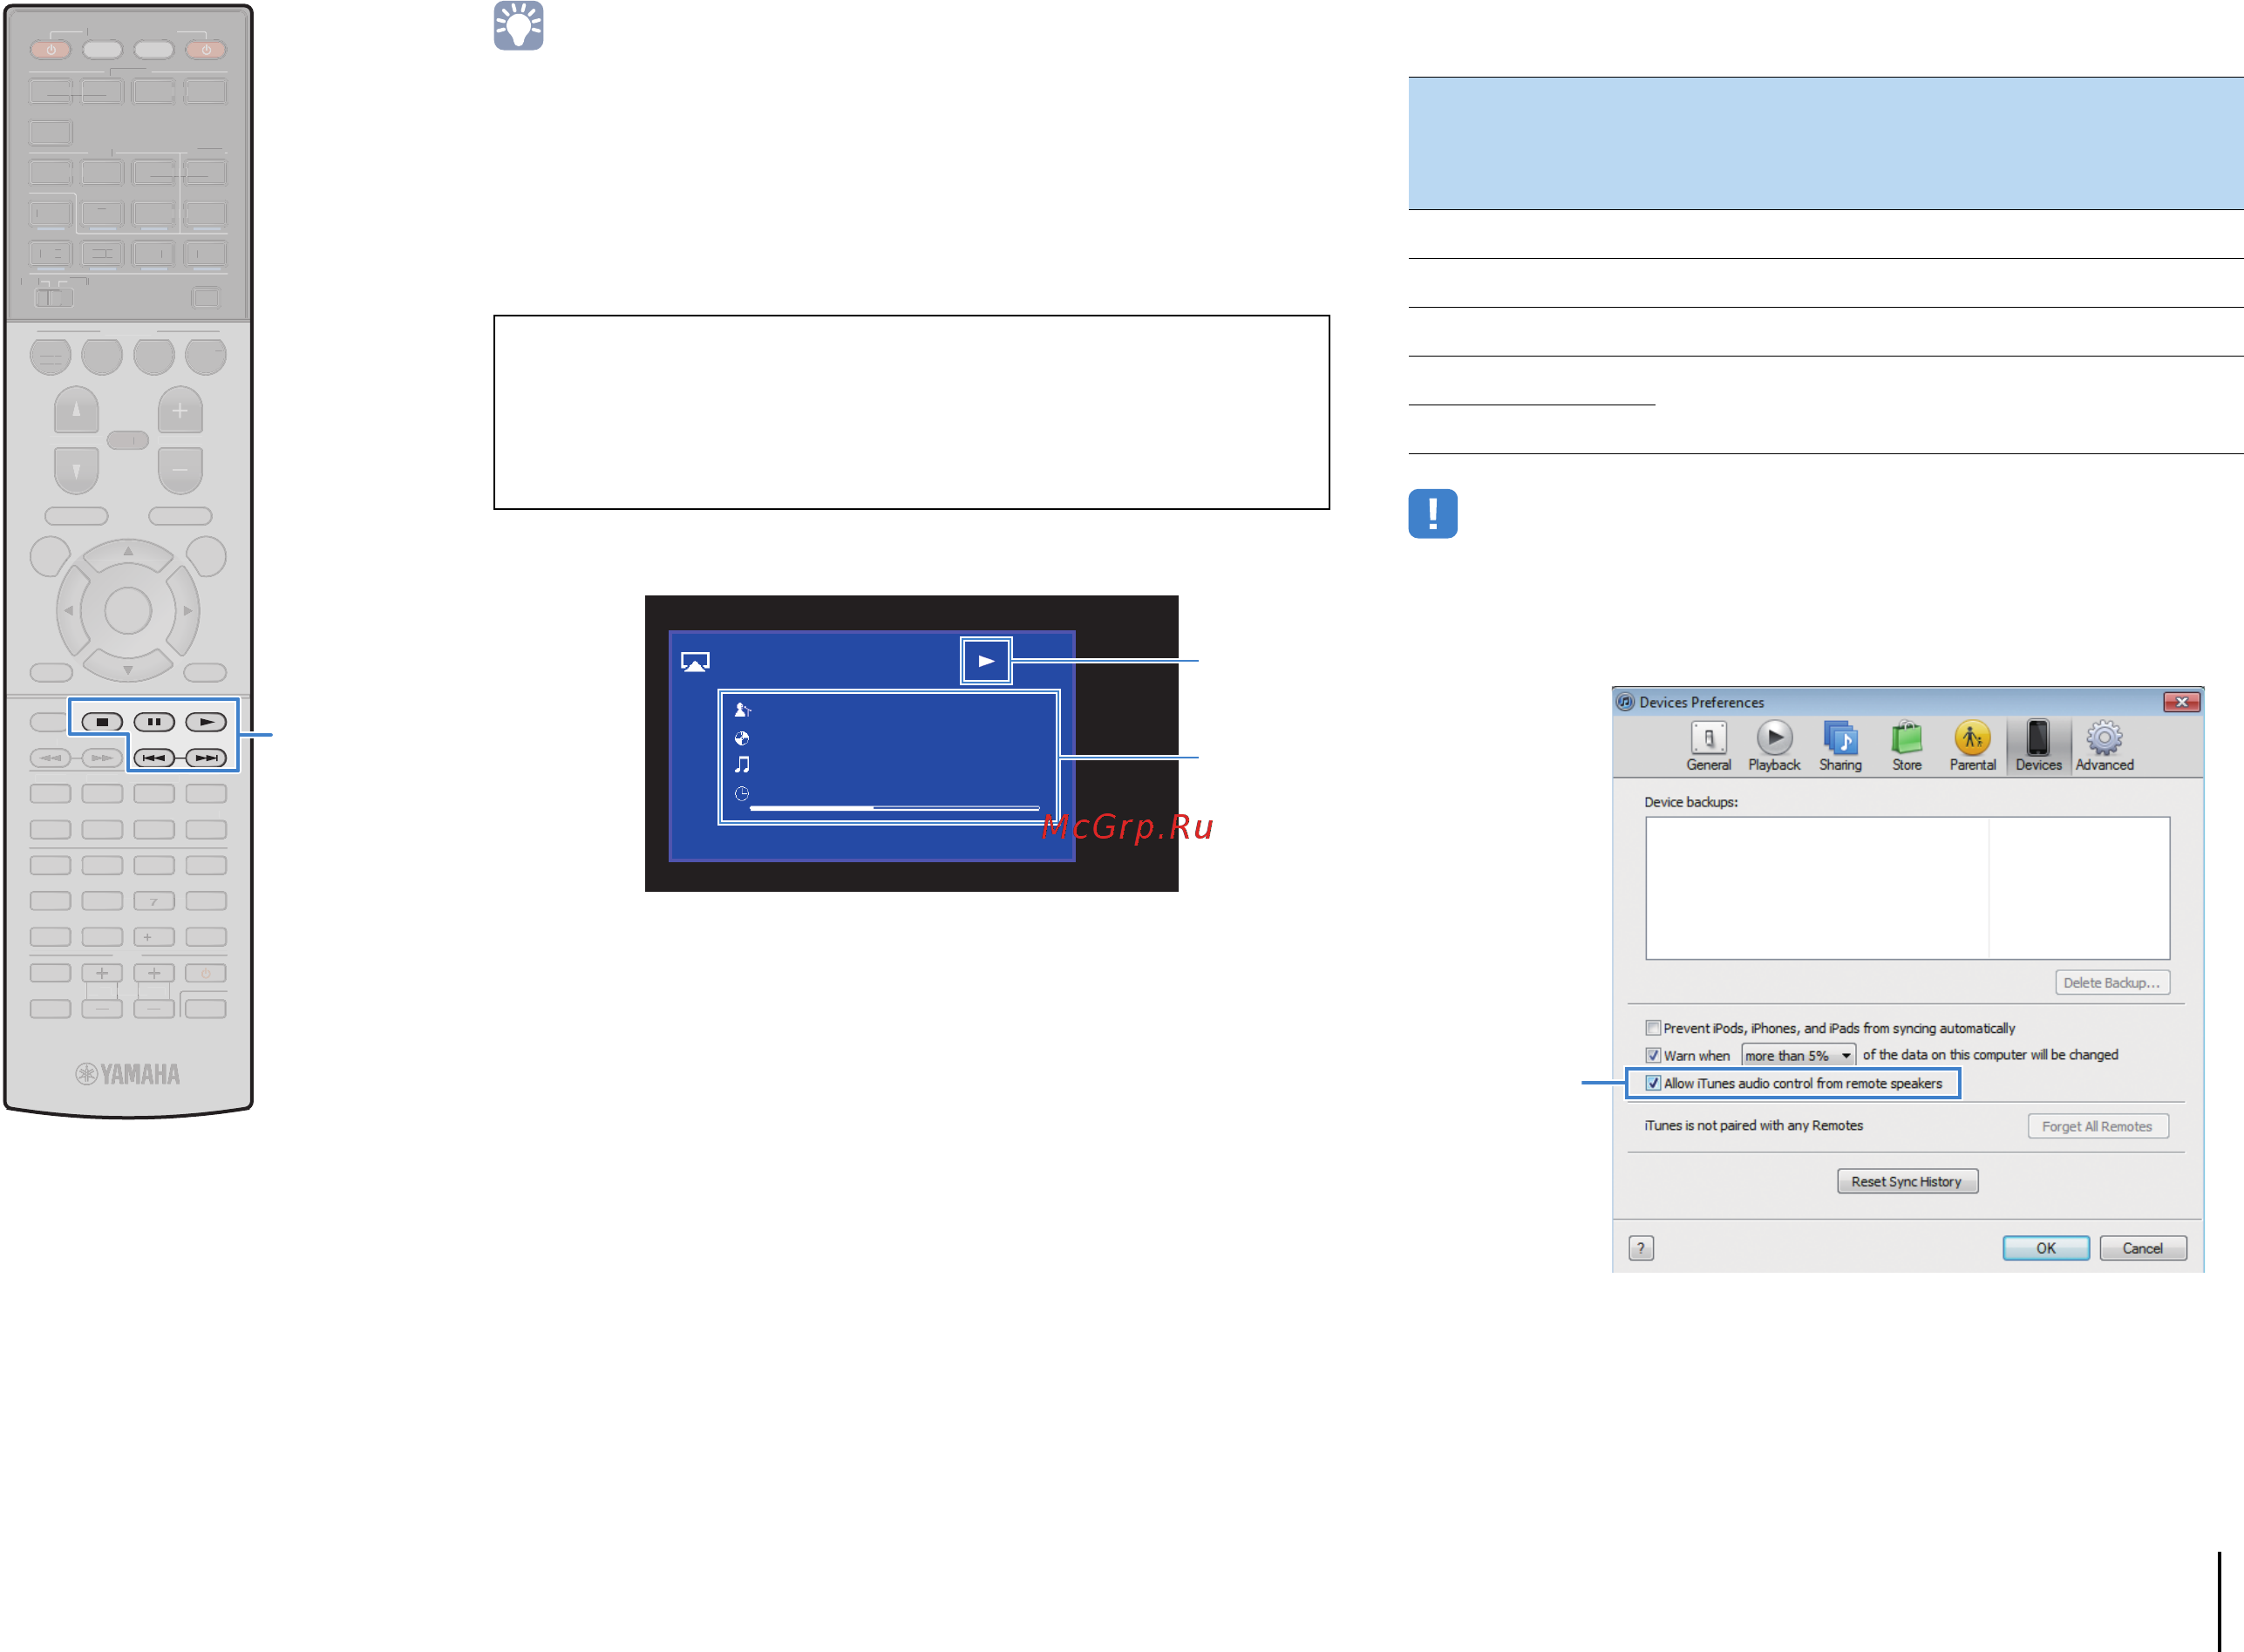This screenshot has width=2244, height=1652.
Task: Close the Devices Preferences window
Action: [x=2181, y=702]
